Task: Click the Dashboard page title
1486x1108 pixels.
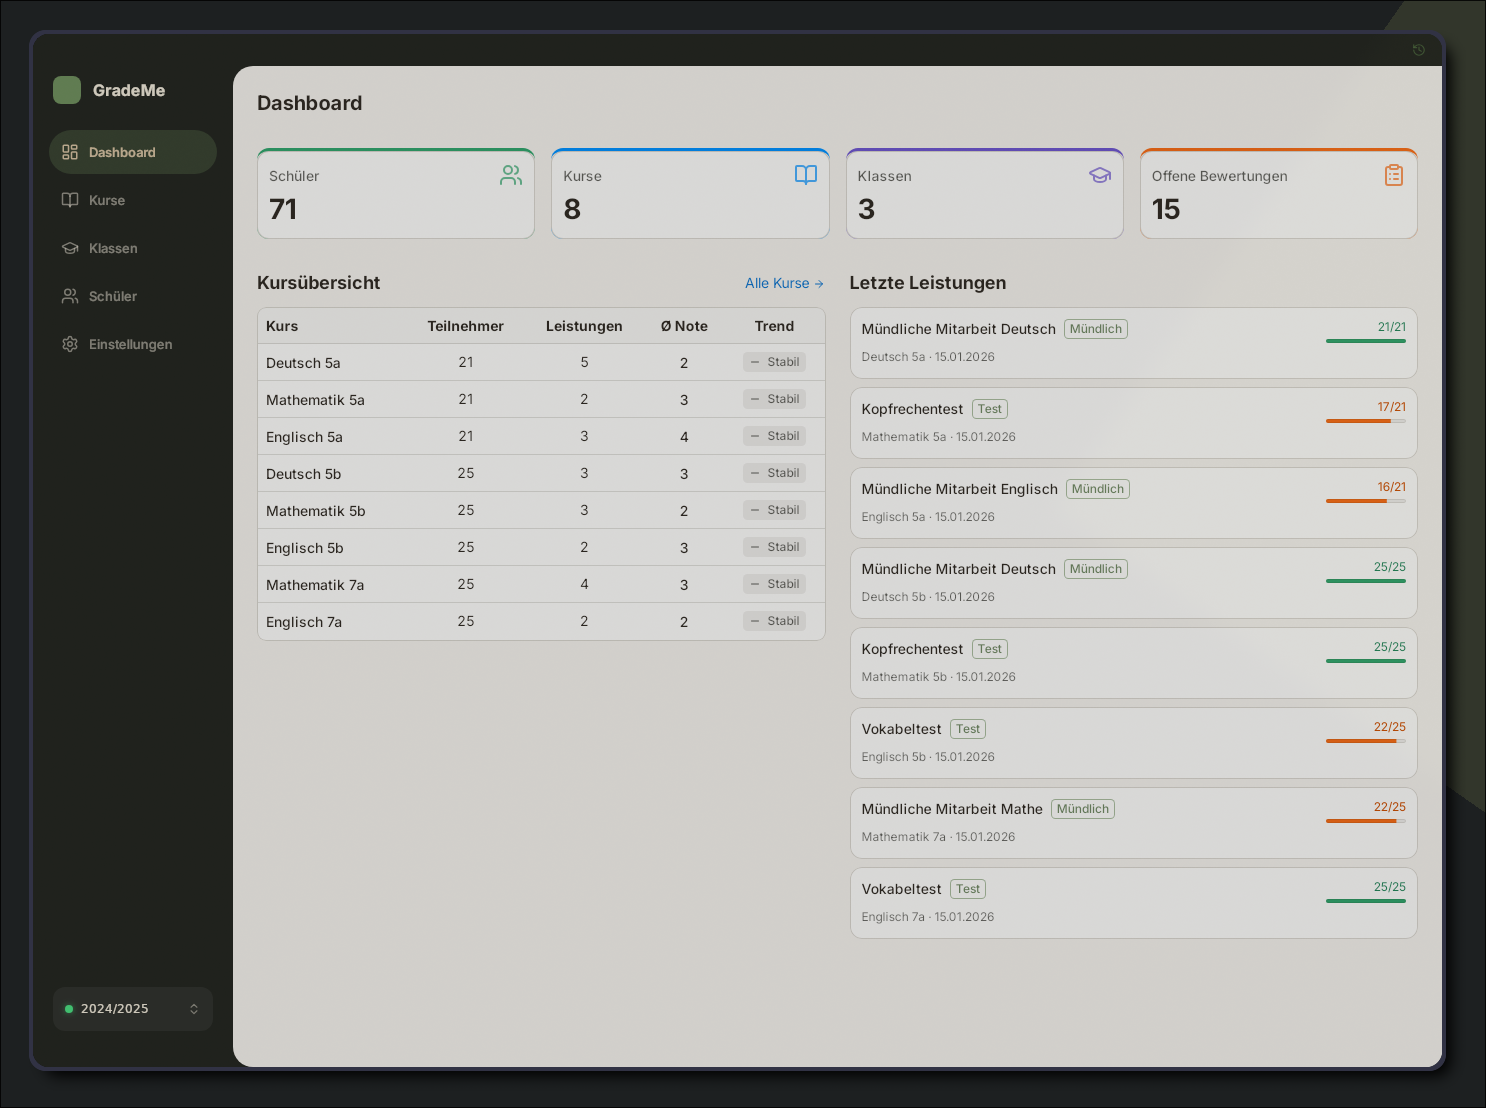Action: [x=310, y=103]
